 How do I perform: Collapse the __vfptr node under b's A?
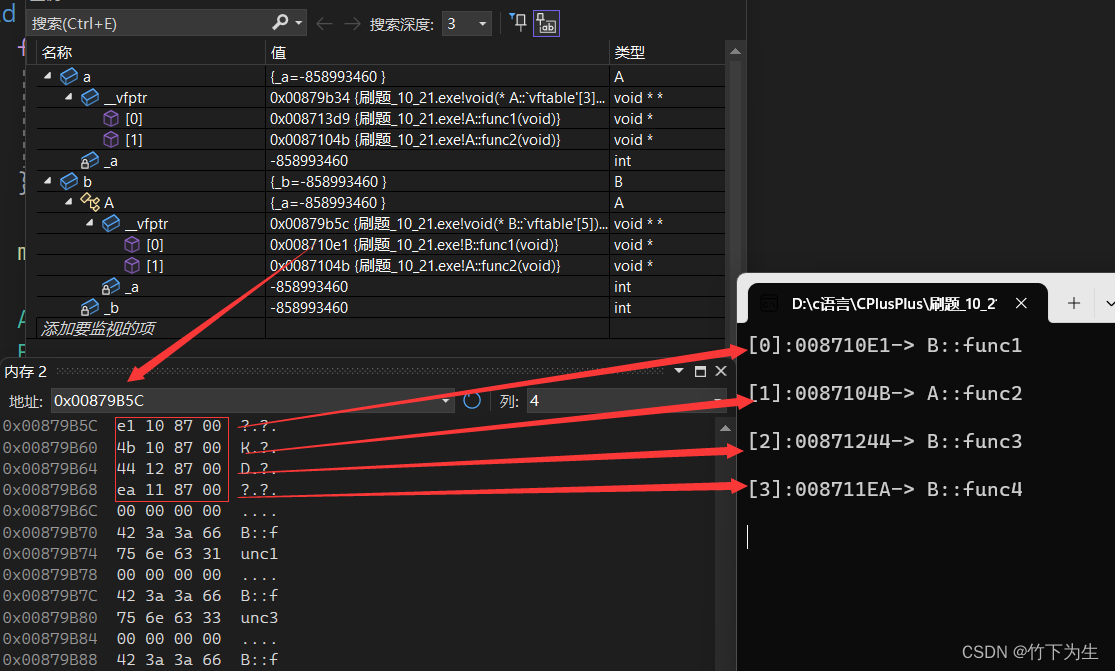click(90, 222)
